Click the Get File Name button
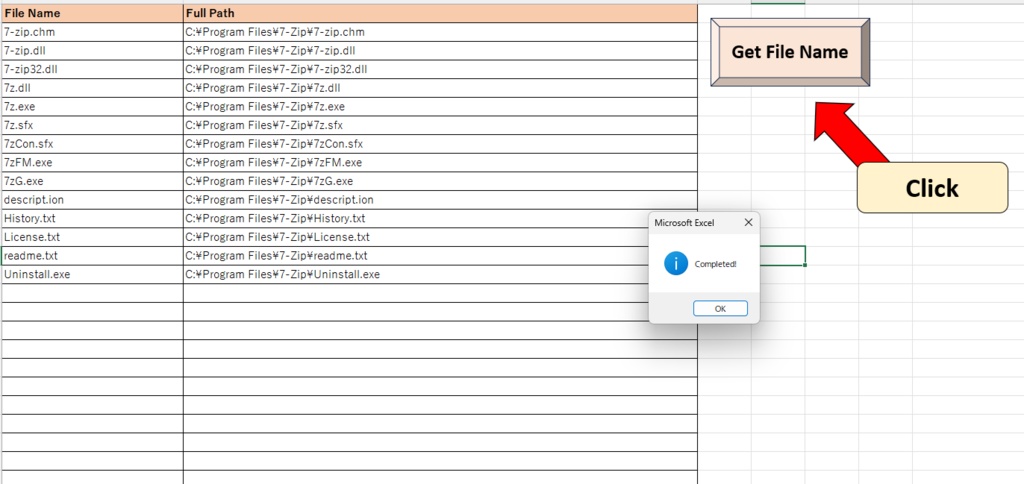 pyautogui.click(x=790, y=52)
